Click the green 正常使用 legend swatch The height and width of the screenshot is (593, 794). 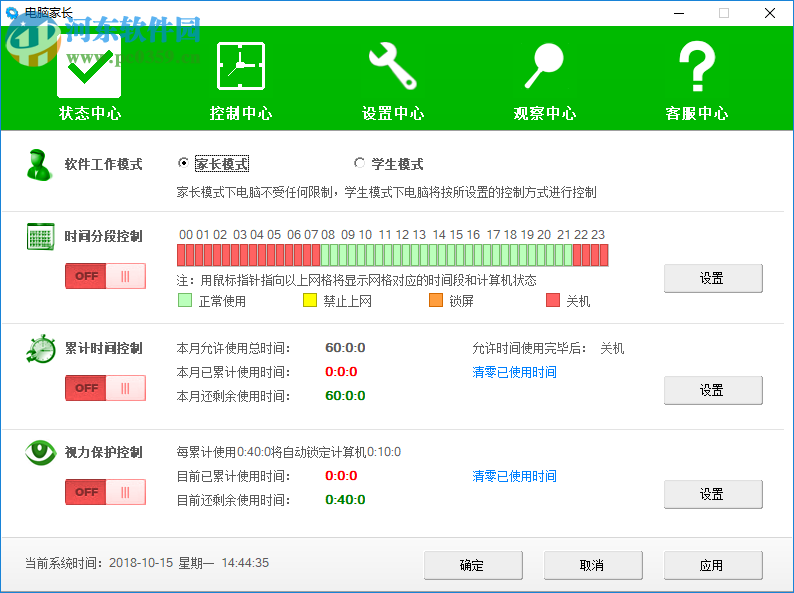pos(185,300)
